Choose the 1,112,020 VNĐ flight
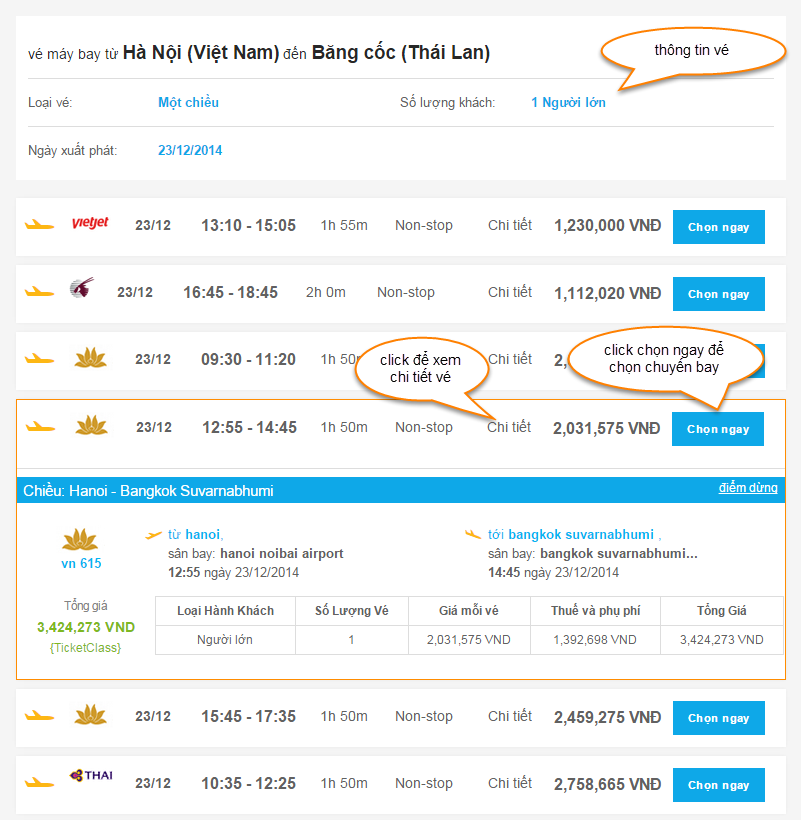The width and height of the screenshot is (801, 820). [718, 294]
